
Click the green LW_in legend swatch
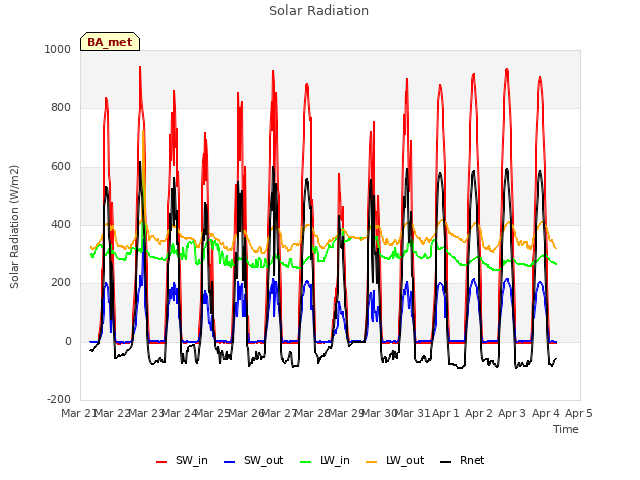(305, 462)
